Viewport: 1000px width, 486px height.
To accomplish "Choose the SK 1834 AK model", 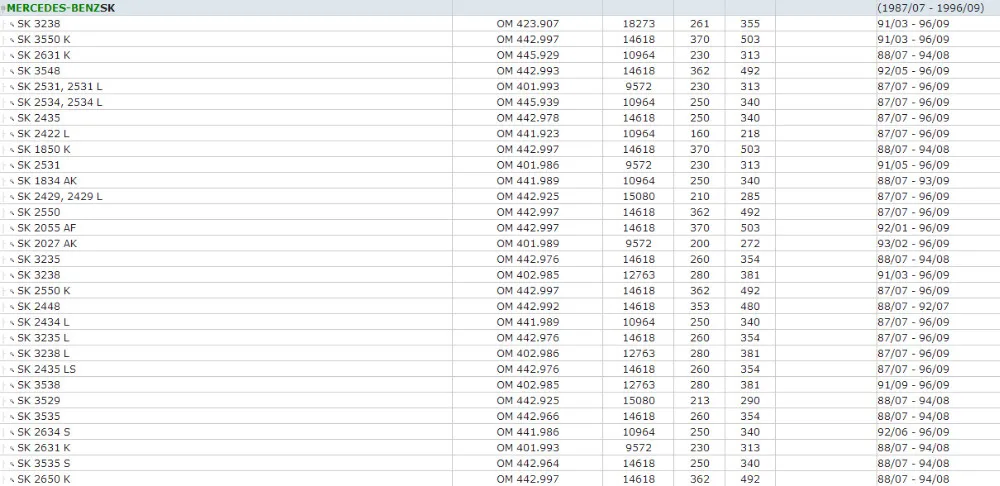I will pos(47,180).
